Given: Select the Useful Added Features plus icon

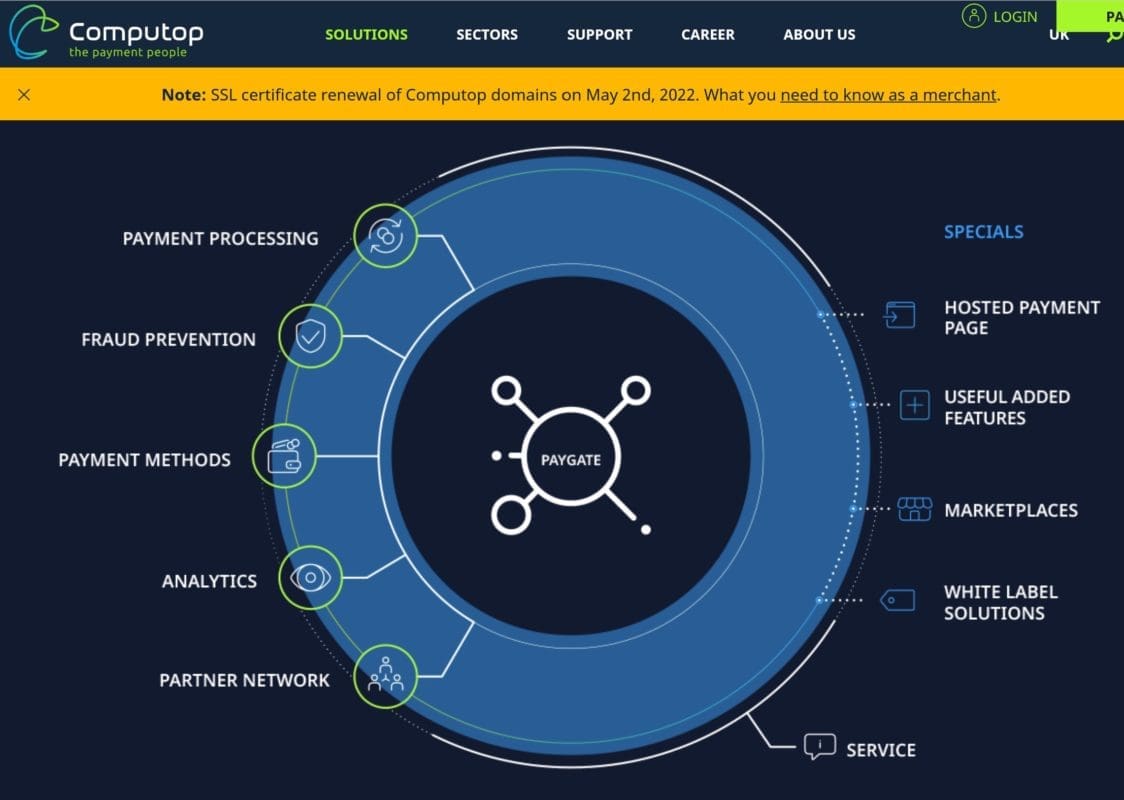Looking at the screenshot, I should [x=914, y=405].
